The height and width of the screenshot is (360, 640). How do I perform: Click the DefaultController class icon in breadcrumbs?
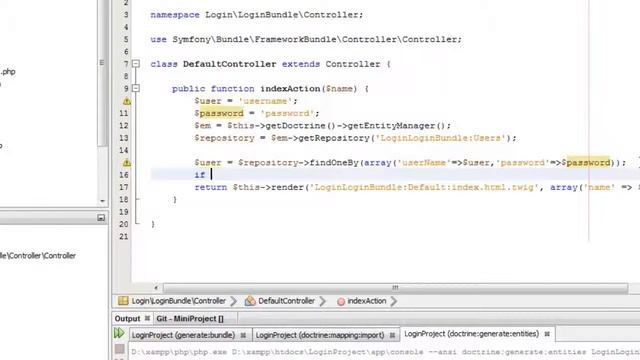click(250, 301)
